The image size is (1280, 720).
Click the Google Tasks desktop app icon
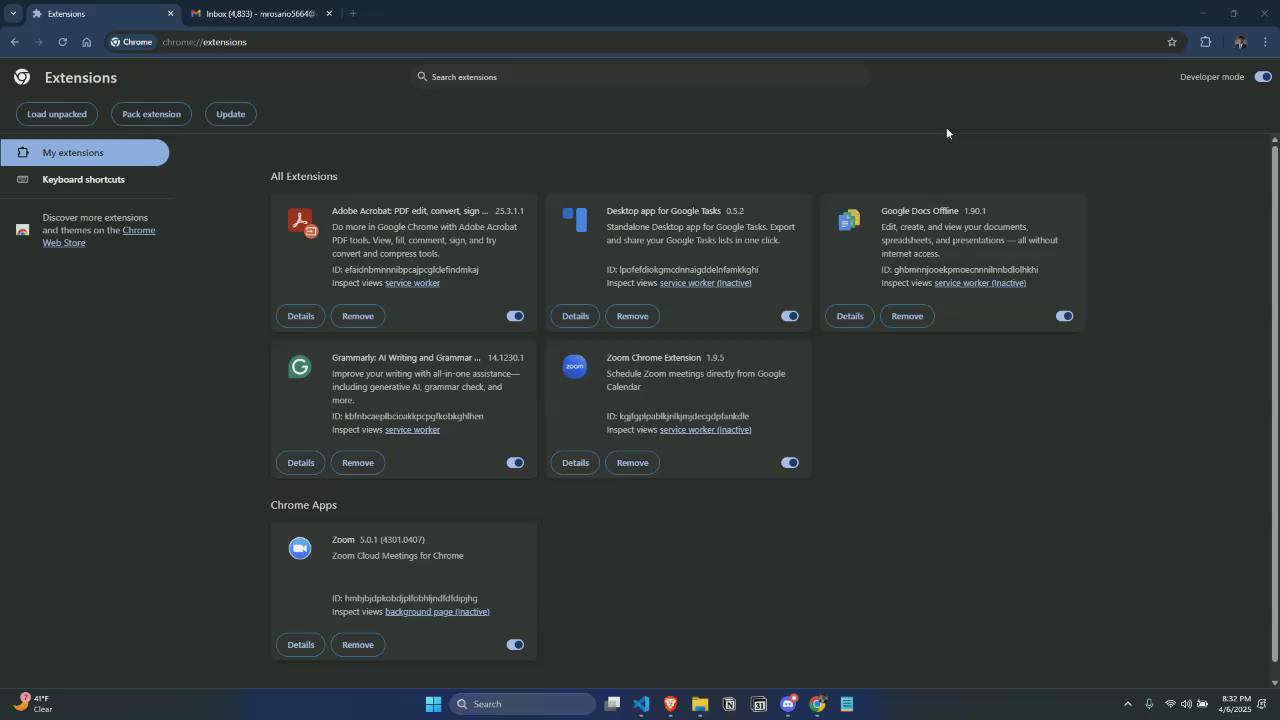575,219
